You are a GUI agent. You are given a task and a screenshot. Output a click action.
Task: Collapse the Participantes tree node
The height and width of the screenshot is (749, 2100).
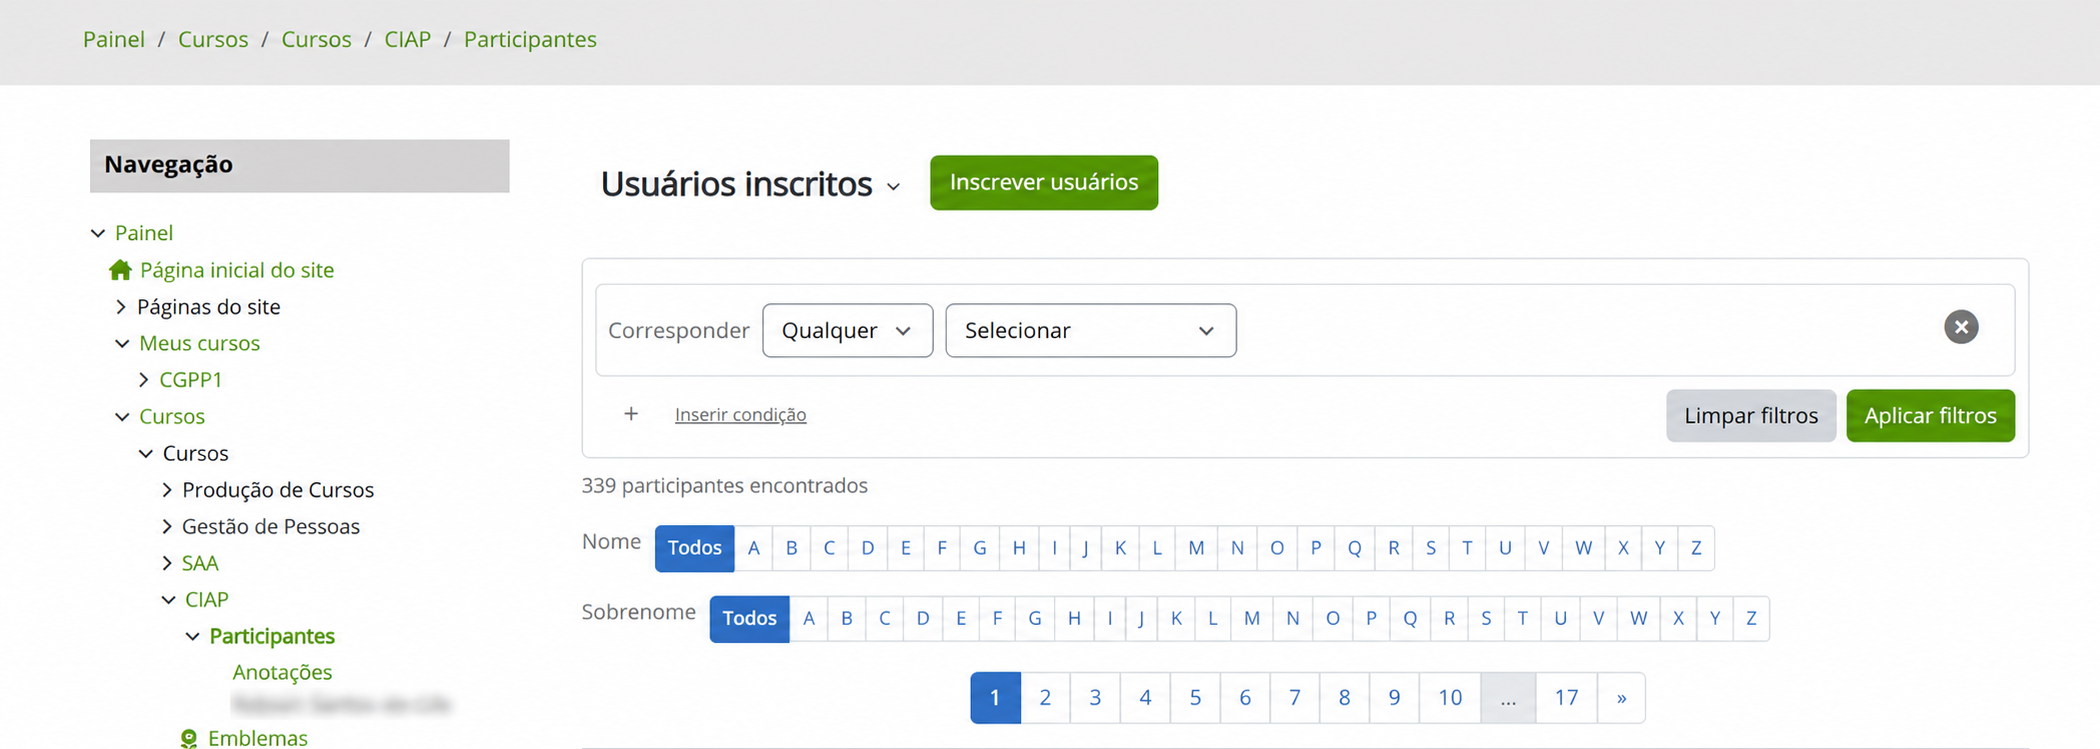193,636
